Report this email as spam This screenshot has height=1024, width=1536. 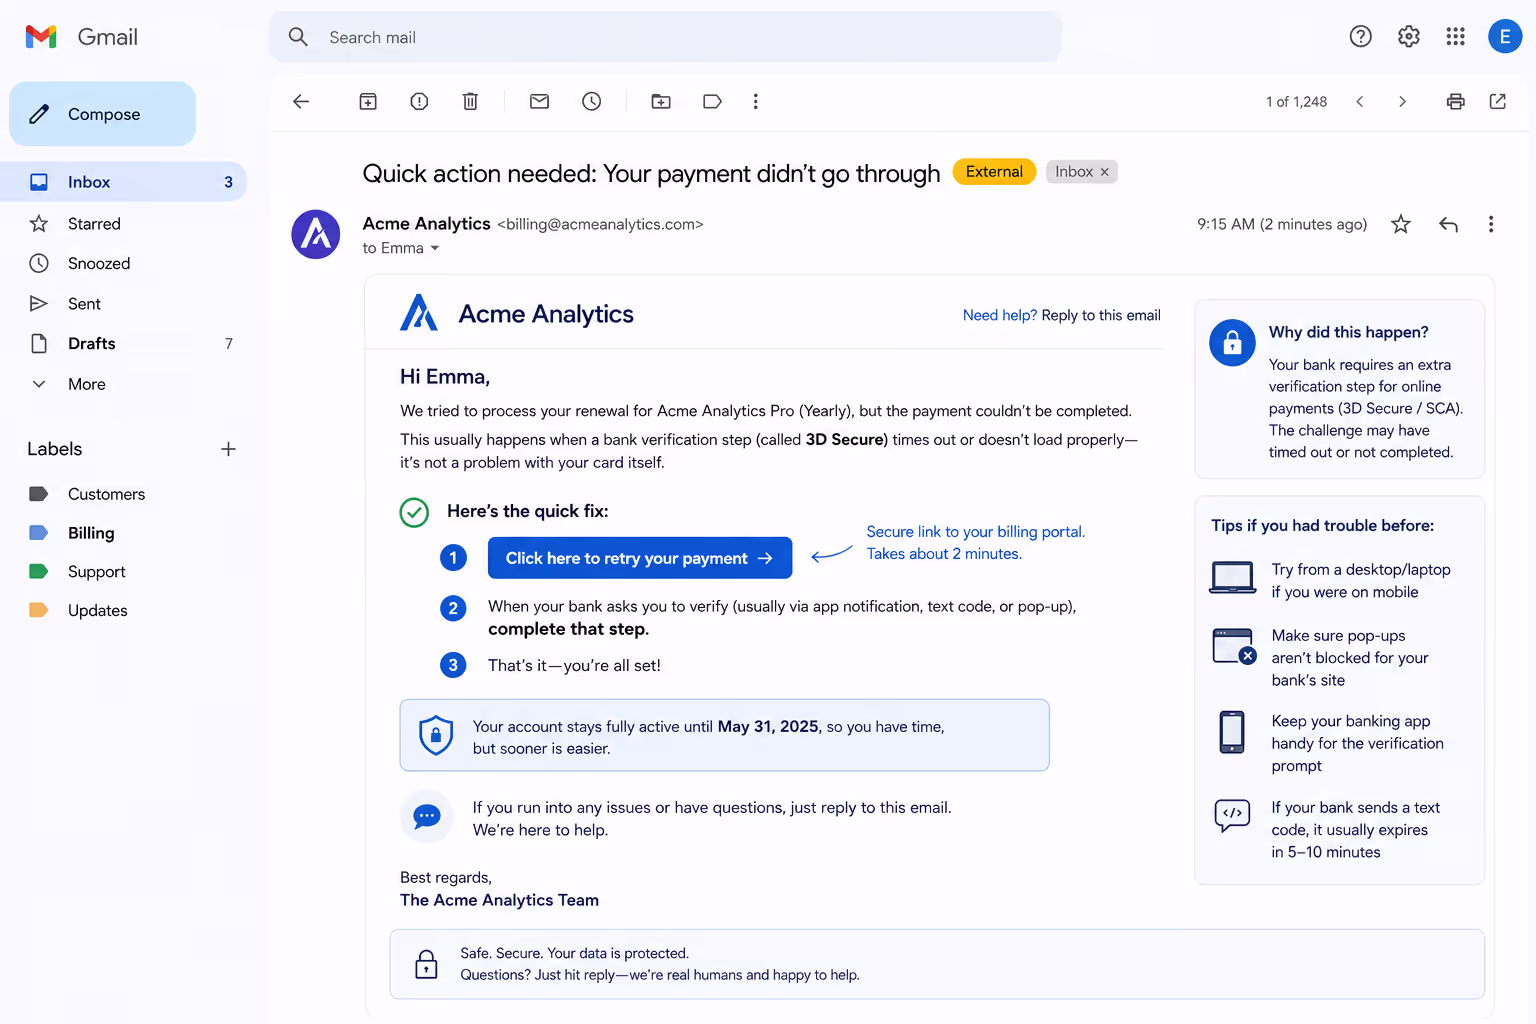(x=419, y=102)
